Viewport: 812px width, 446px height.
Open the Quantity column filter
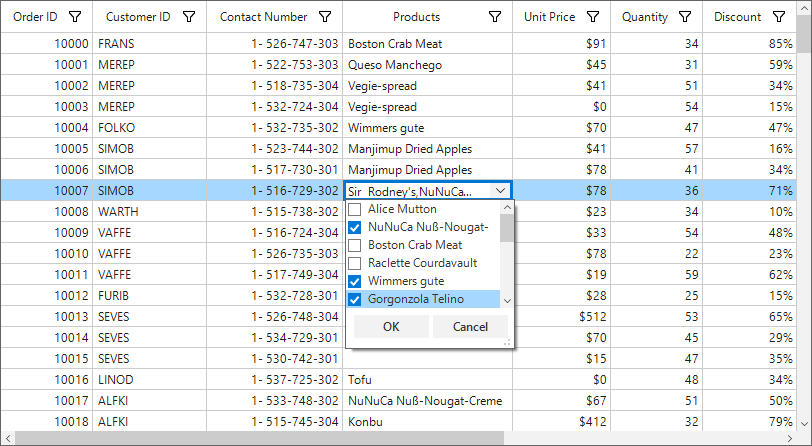coord(685,17)
